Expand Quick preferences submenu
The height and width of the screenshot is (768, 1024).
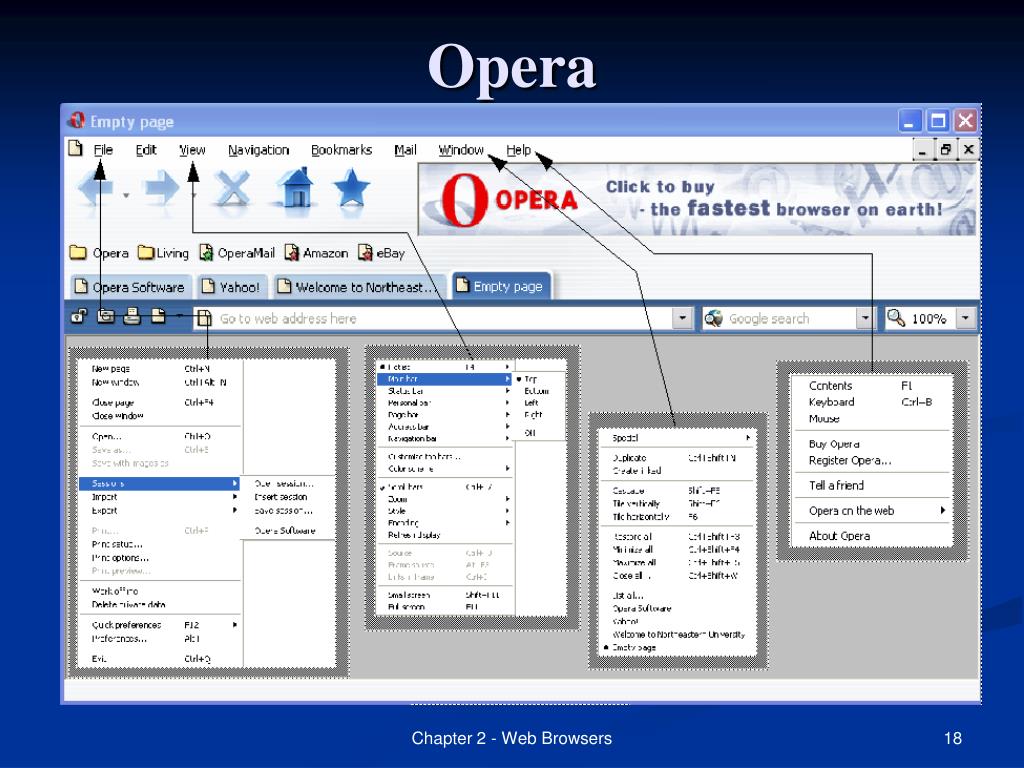(x=159, y=625)
